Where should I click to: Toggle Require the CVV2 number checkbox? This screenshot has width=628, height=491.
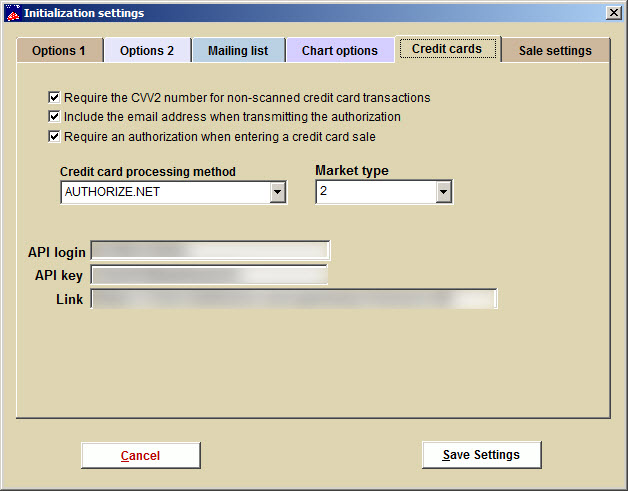[x=54, y=98]
